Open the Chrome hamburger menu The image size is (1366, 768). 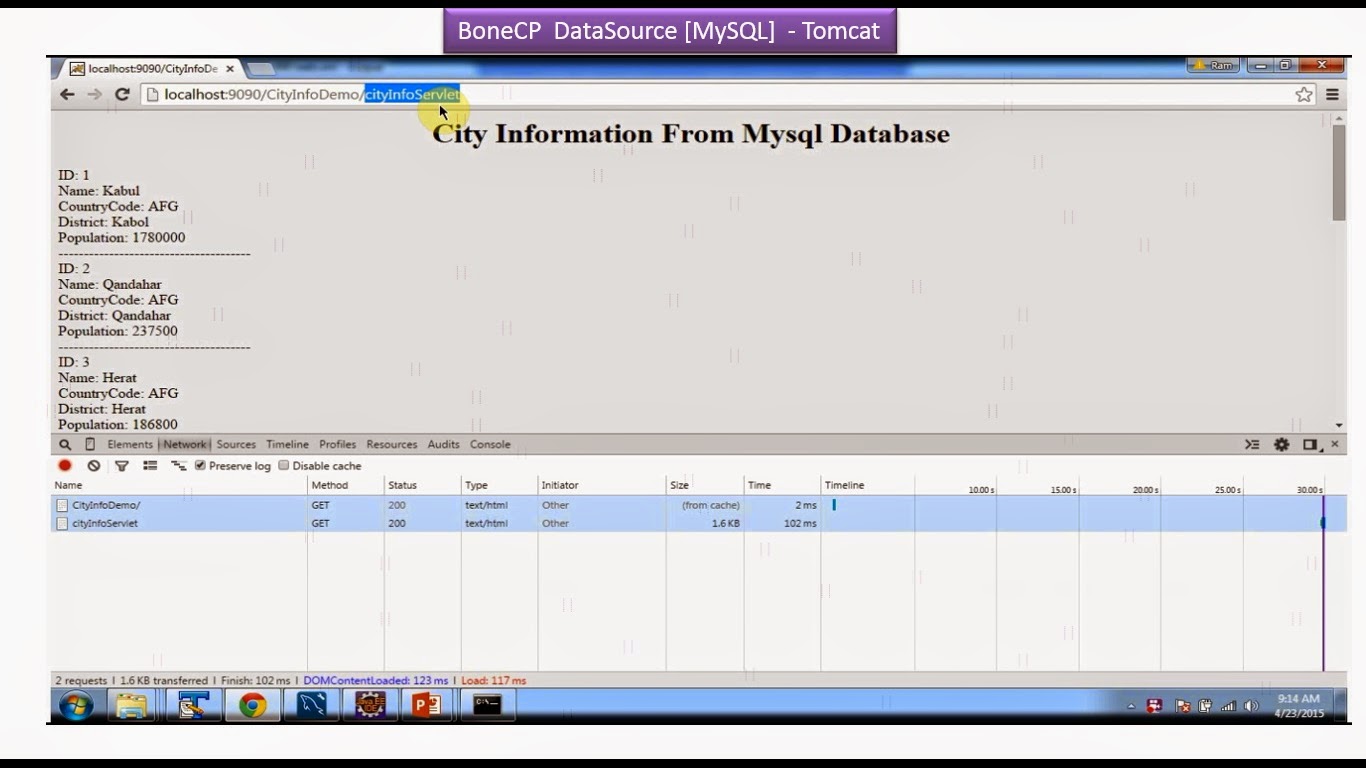click(1332, 94)
